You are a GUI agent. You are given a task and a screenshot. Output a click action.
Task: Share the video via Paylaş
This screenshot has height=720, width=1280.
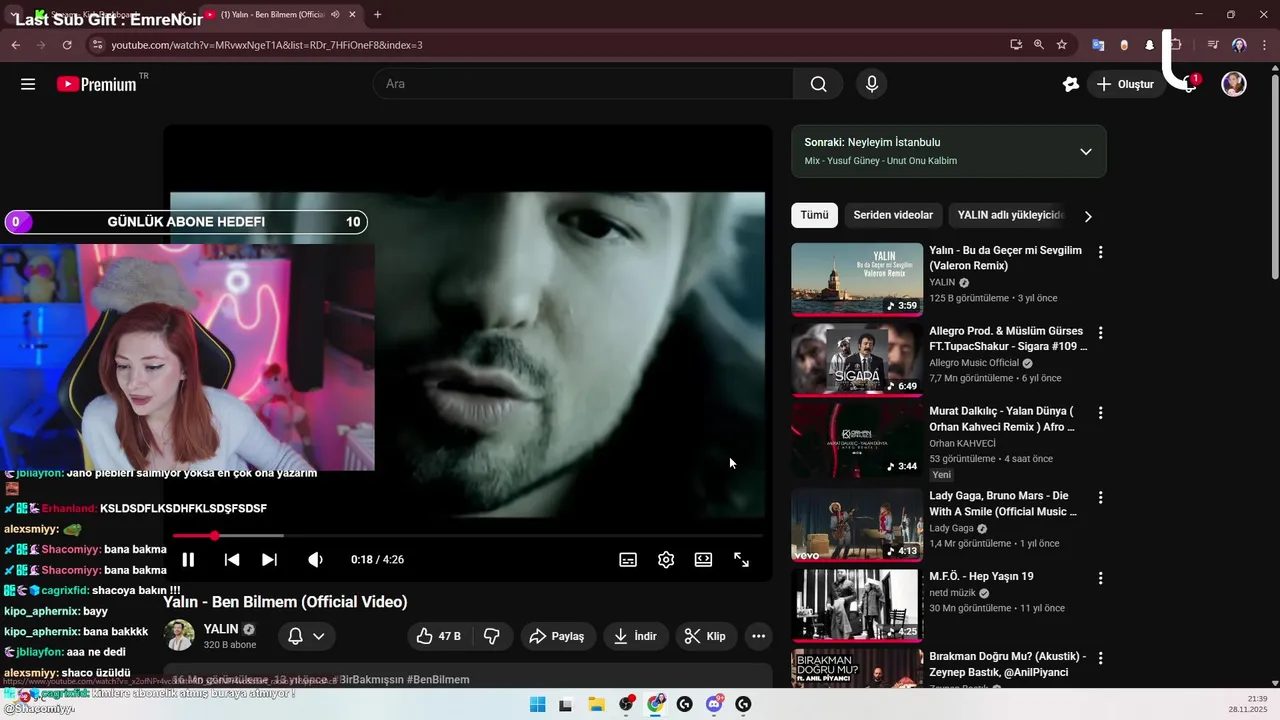click(x=557, y=636)
